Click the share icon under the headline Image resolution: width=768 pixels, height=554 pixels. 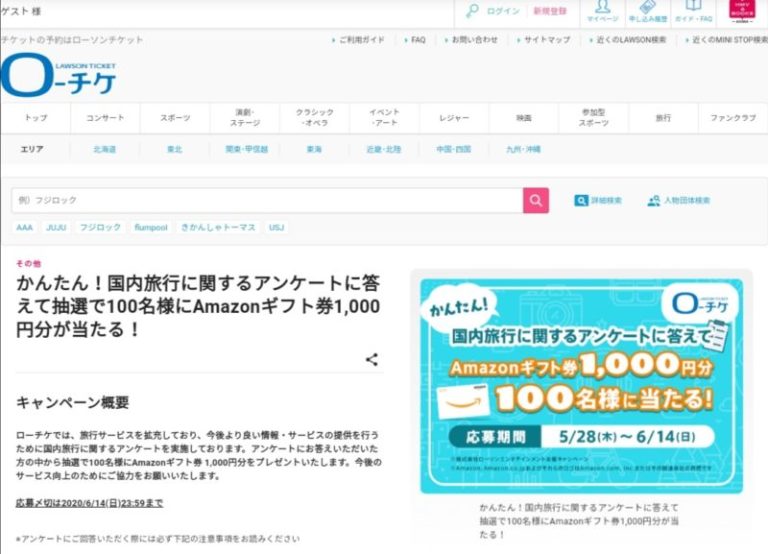[371, 360]
